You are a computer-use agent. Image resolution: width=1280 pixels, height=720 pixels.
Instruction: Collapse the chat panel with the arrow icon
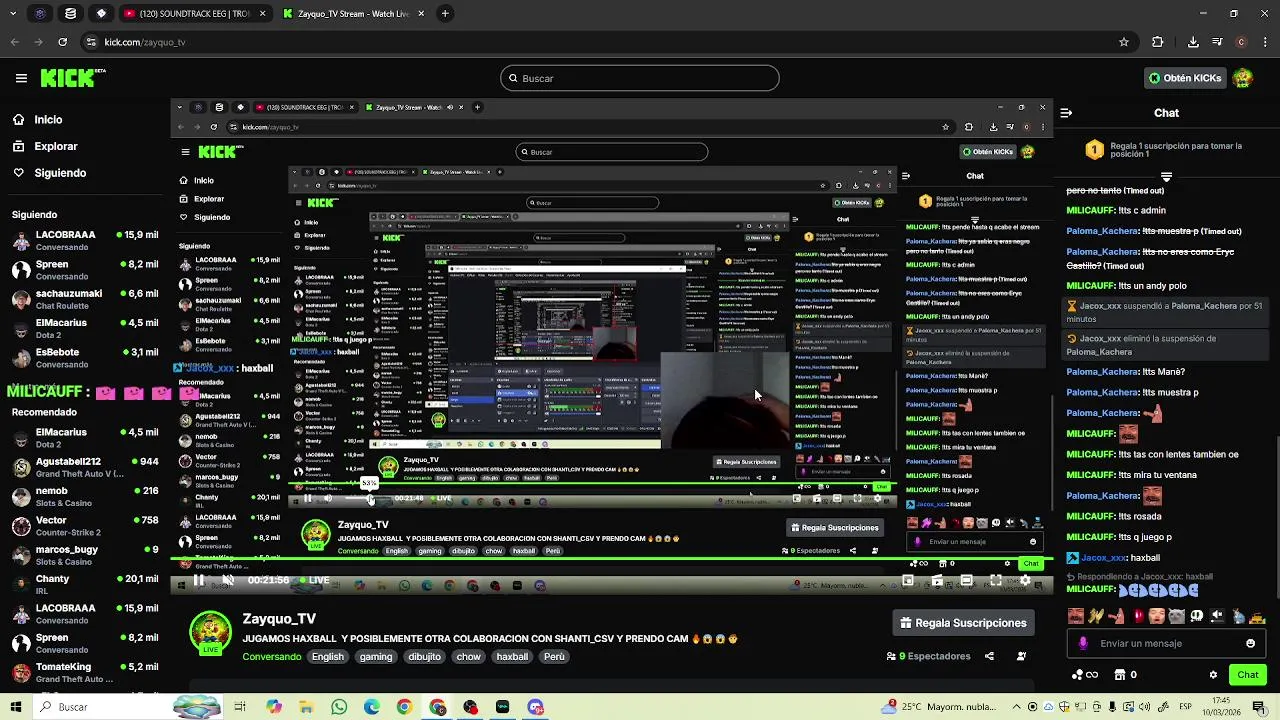(1066, 113)
